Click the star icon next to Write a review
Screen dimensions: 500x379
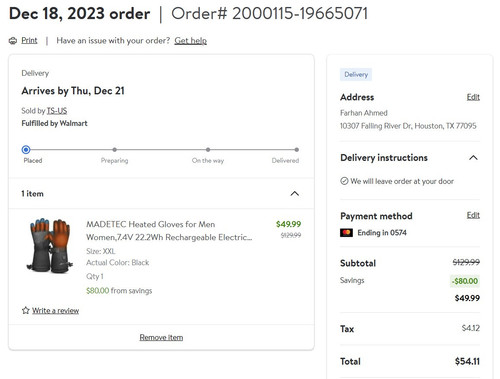point(26,310)
